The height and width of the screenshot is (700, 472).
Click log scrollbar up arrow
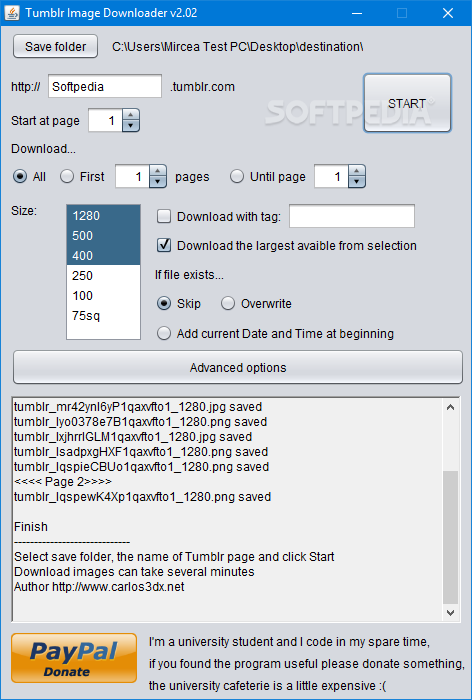point(450,407)
